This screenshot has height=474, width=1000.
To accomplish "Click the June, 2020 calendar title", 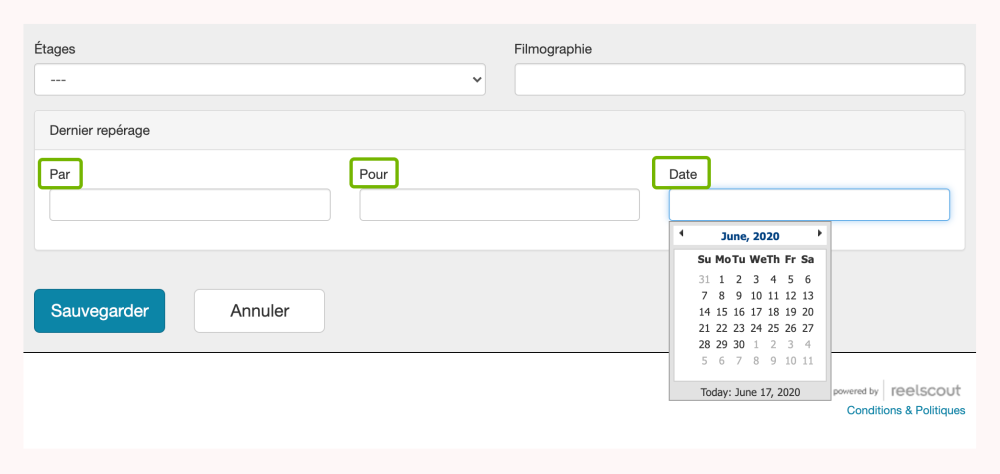I will tap(750, 236).
